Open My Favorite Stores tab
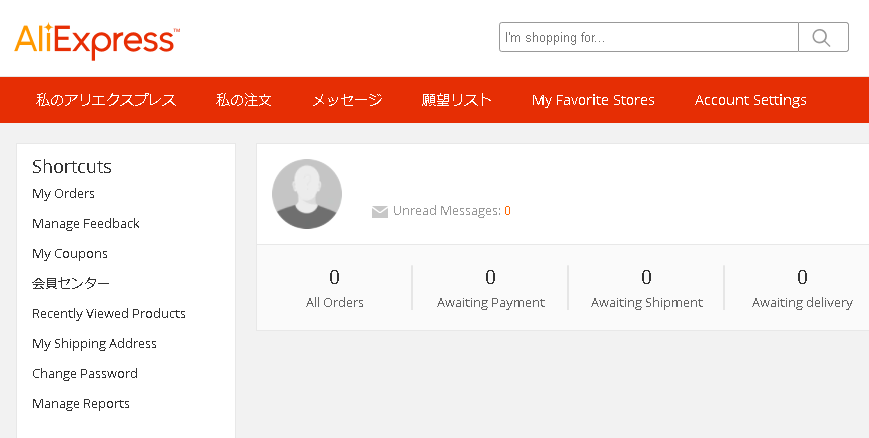The width and height of the screenshot is (869, 438). pos(593,100)
